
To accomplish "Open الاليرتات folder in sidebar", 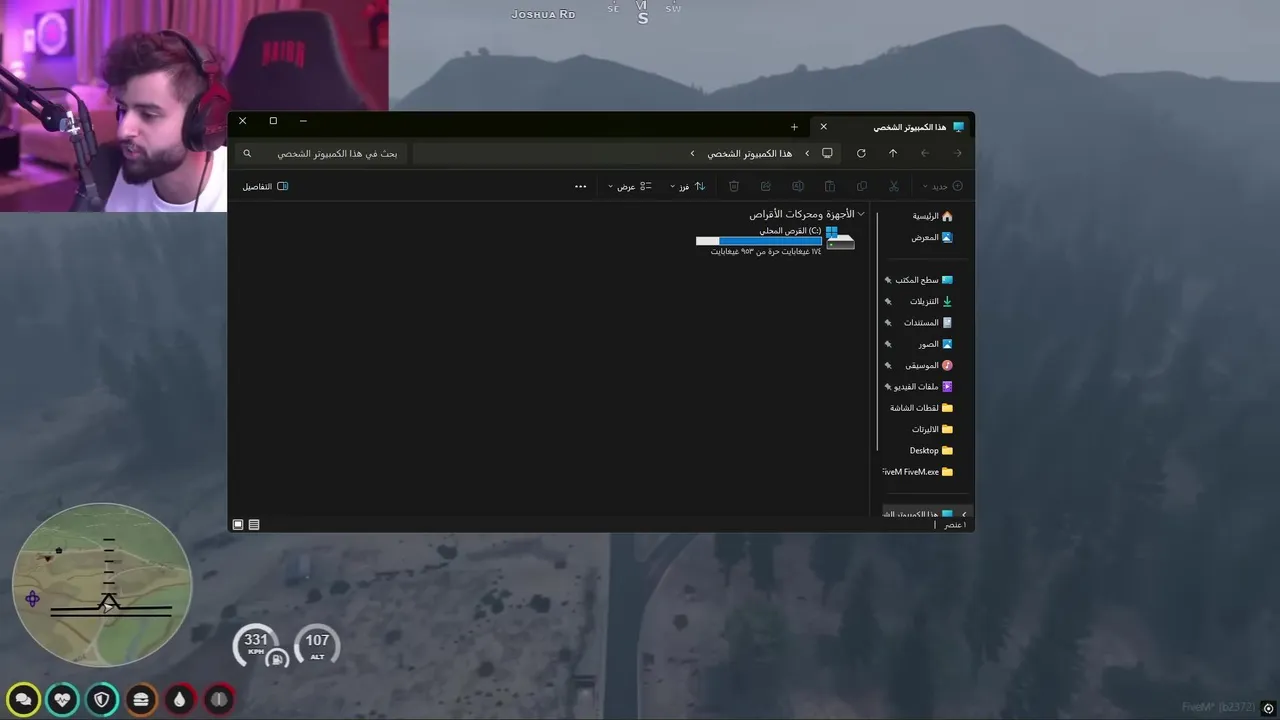I will tap(932, 429).
